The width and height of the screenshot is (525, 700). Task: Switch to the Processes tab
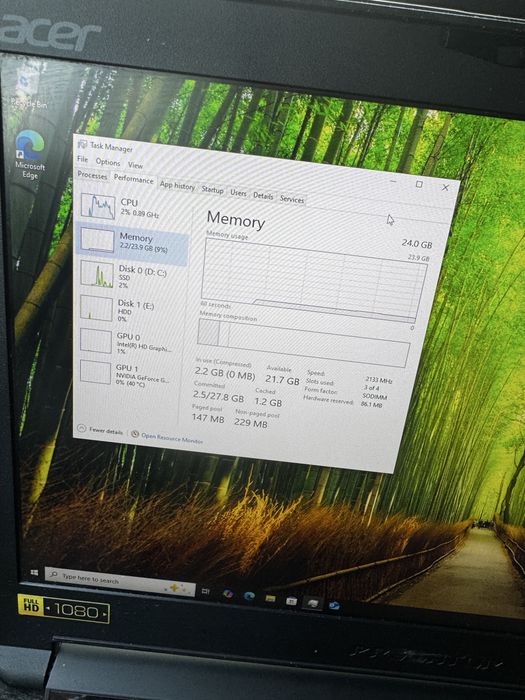click(92, 175)
